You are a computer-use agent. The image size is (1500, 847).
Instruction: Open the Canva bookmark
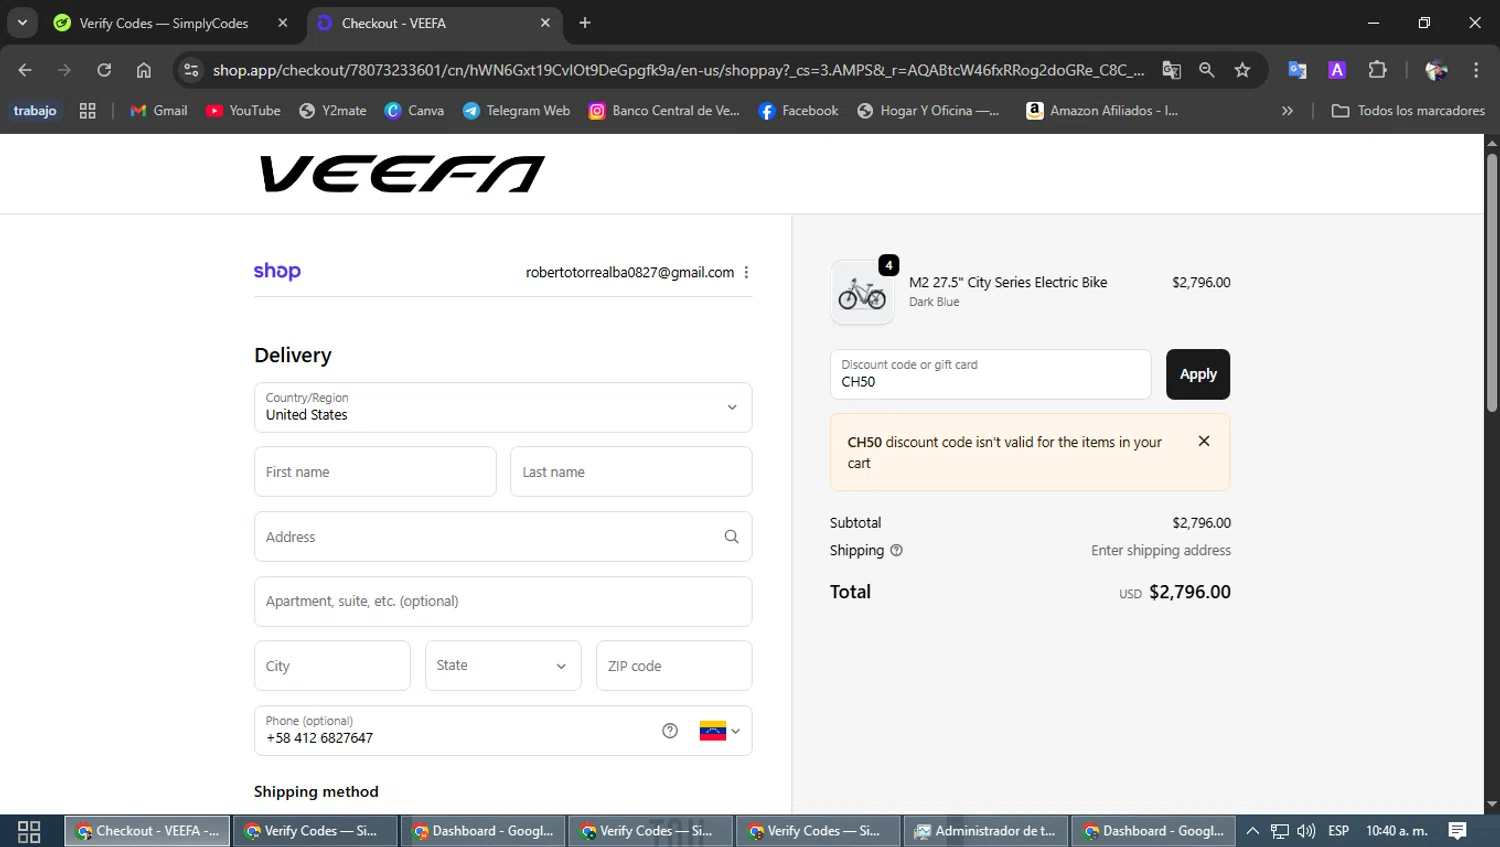pyautogui.click(x=414, y=111)
